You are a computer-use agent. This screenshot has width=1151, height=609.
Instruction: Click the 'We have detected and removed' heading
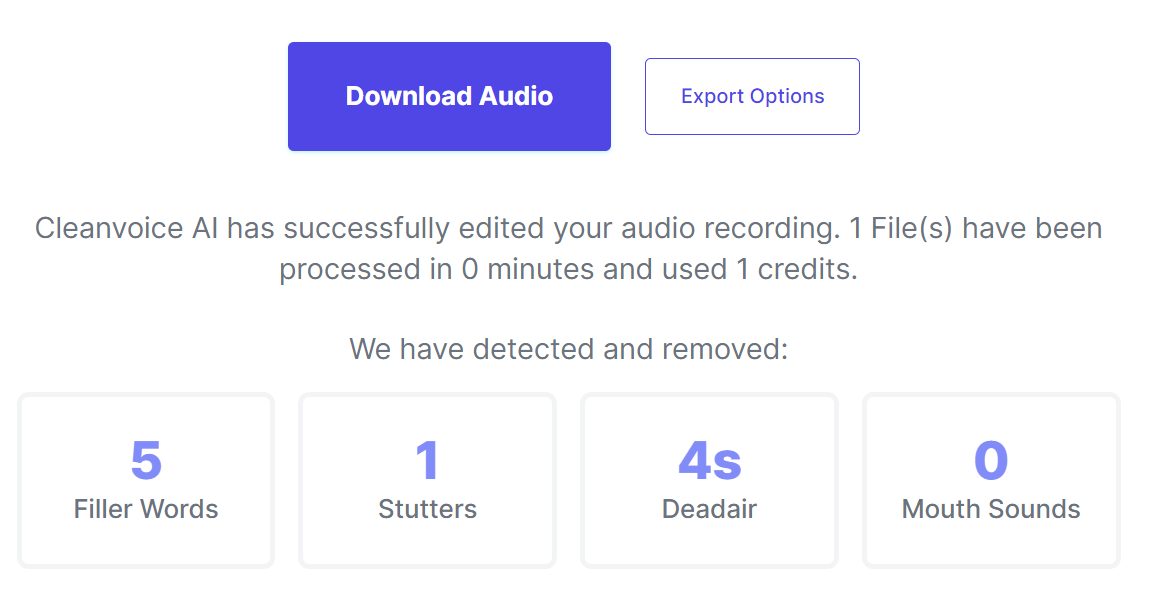tap(569, 349)
